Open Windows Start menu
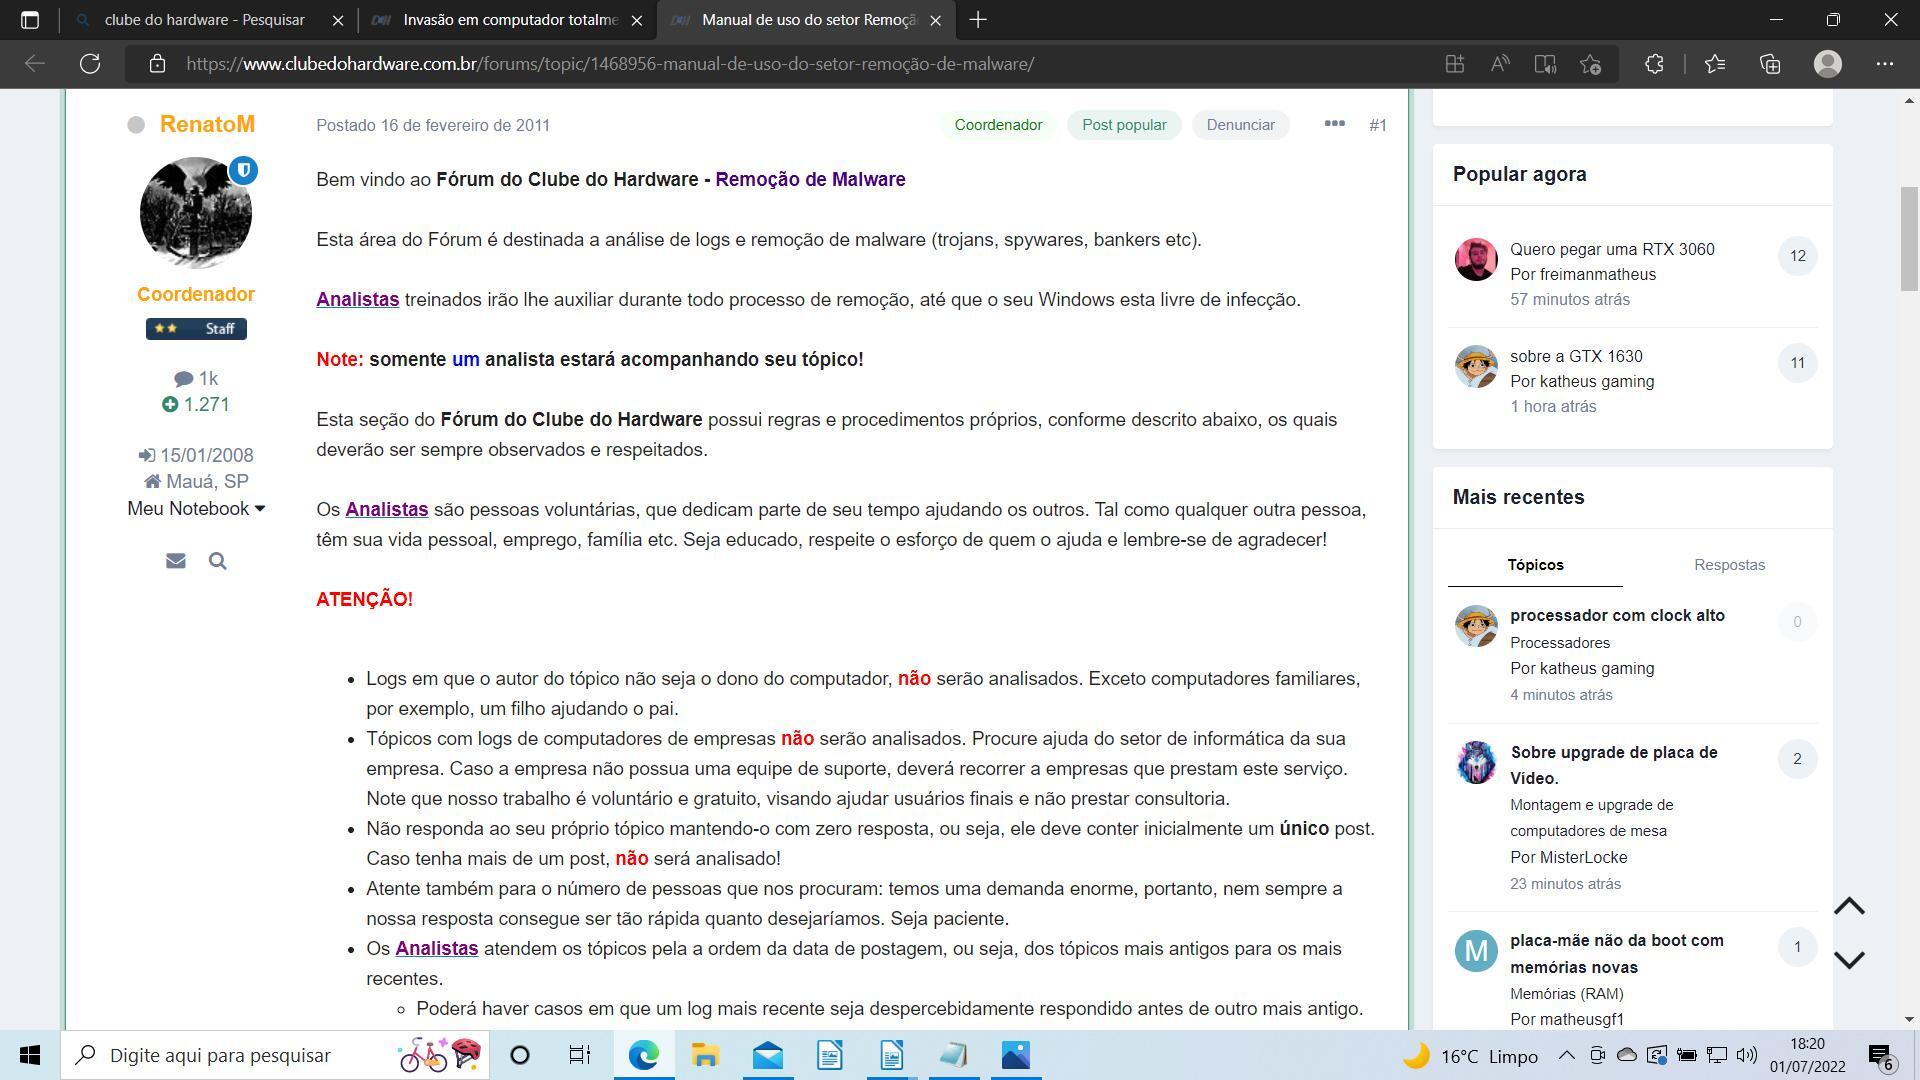The width and height of the screenshot is (1920, 1080). pyautogui.click(x=30, y=1055)
